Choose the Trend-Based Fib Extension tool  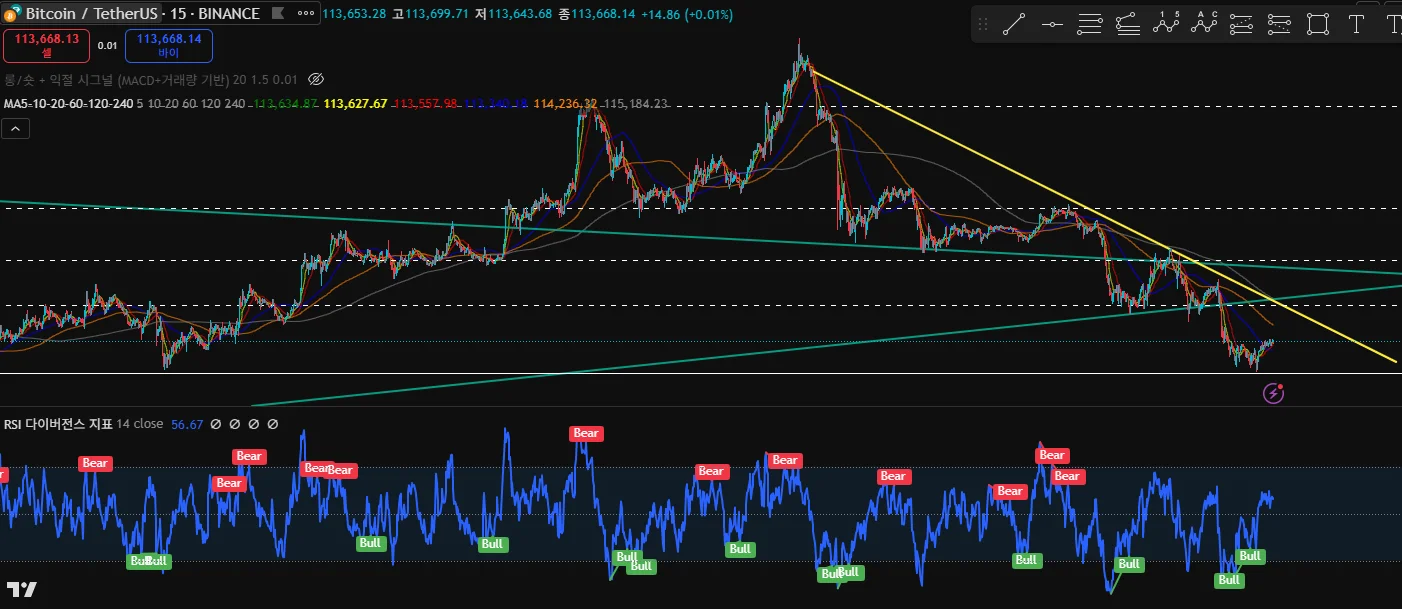1128,25
